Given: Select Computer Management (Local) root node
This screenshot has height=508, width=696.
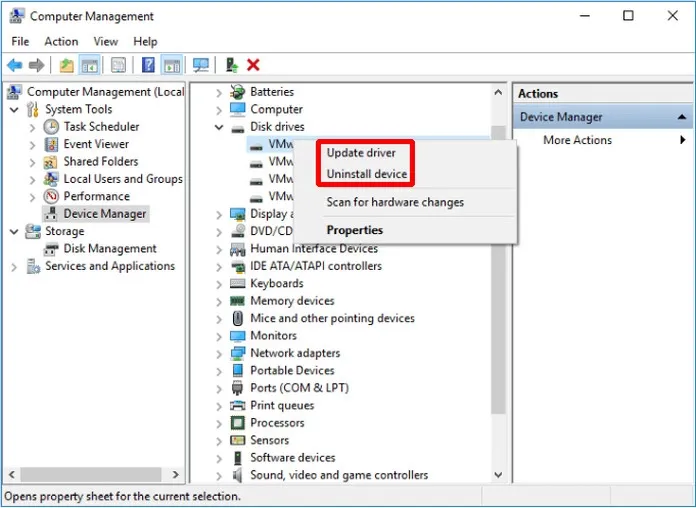Looking at the screenshot, I should [106, 92].
